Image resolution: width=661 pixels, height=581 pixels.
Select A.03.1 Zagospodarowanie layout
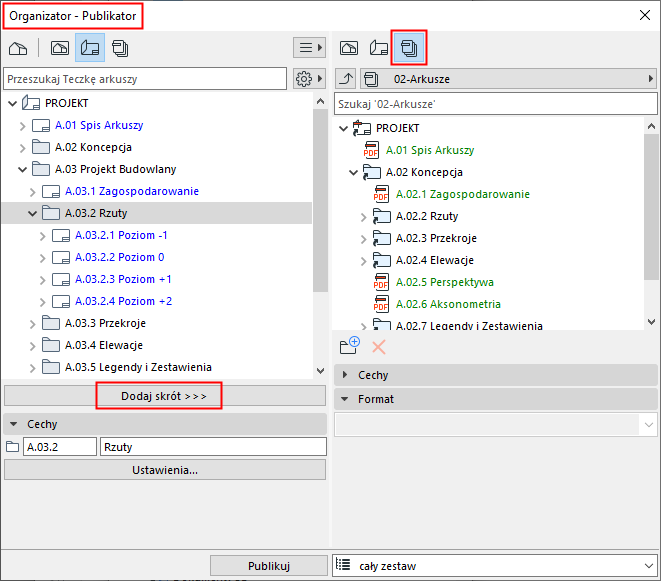[x=132, y=191]
